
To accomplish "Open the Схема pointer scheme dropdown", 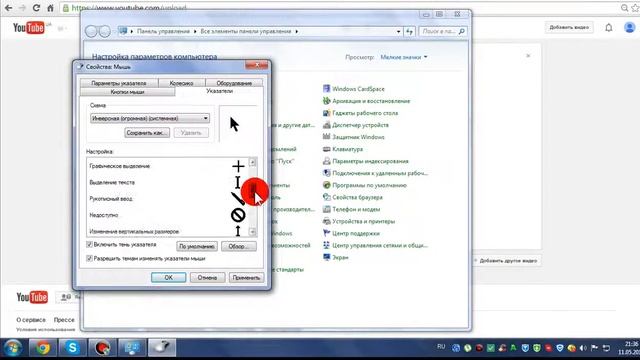I will pyautogui.click(x=150, y=118).
